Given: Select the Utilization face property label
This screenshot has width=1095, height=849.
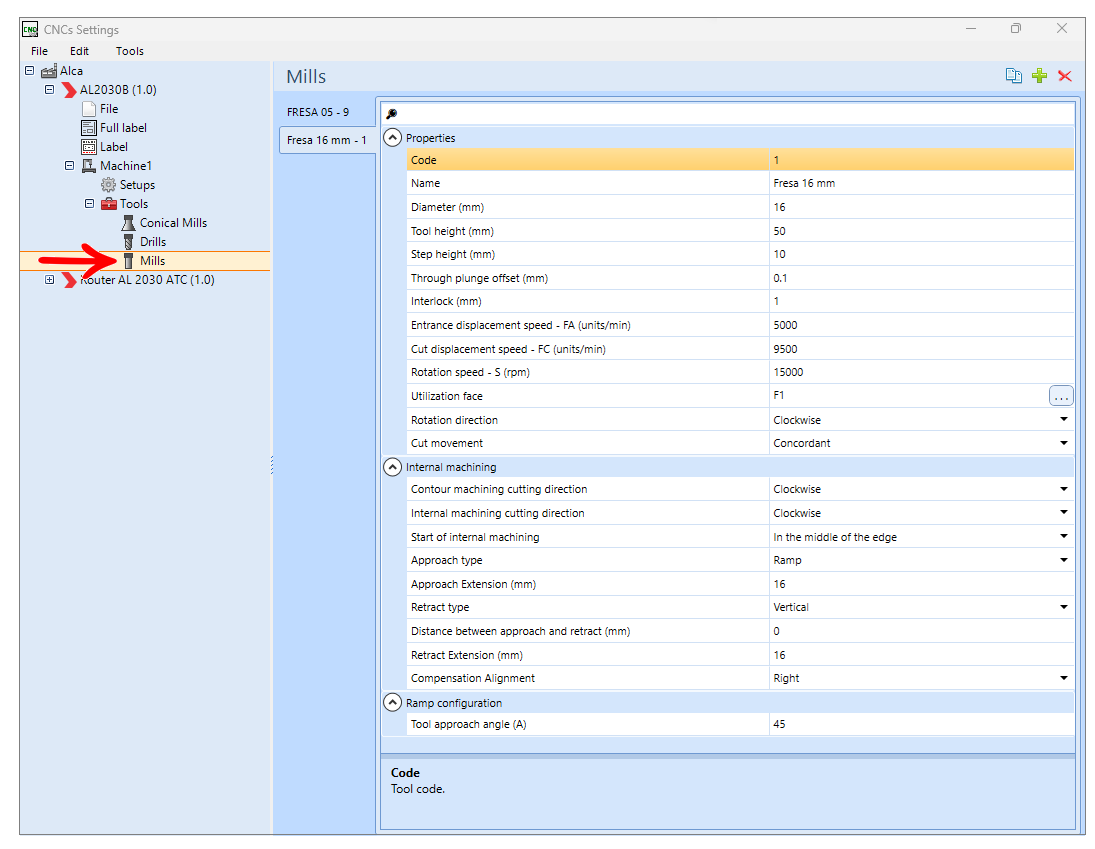Looking at the screenshot, I should [x=446, y=396].
